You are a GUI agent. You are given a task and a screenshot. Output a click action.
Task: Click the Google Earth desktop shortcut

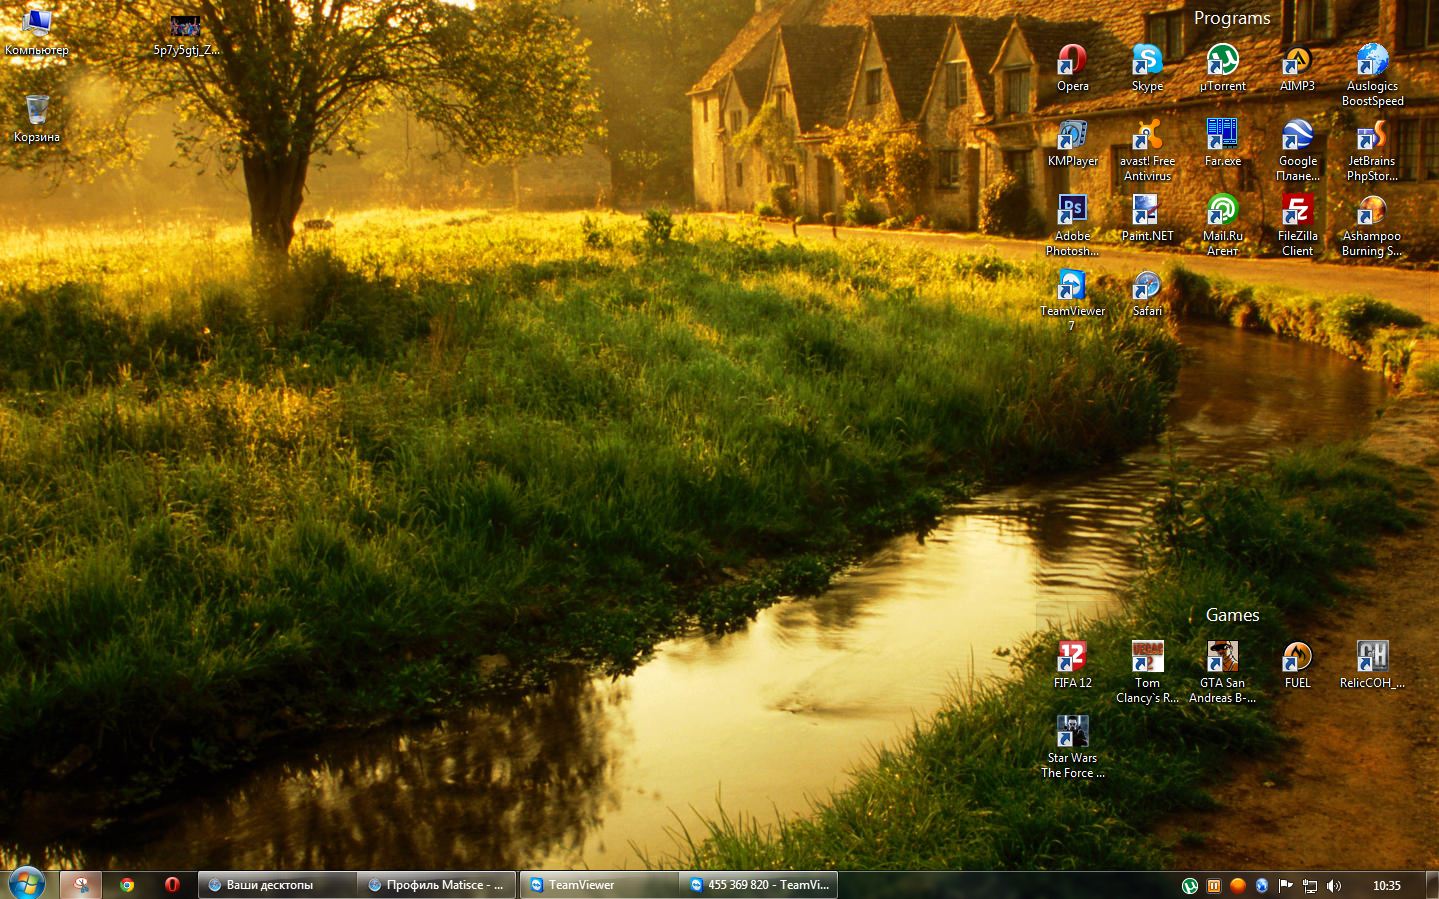(x=1297, y=137)
